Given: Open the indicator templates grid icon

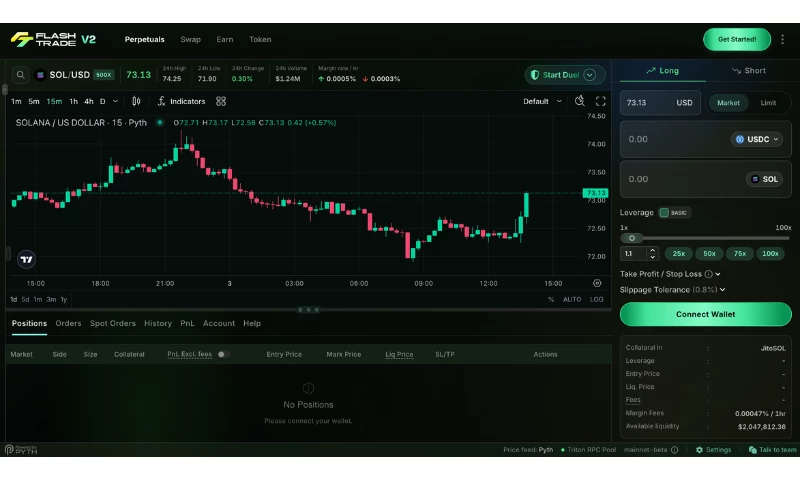Looking at the screenshot, I should click(220, 101).
